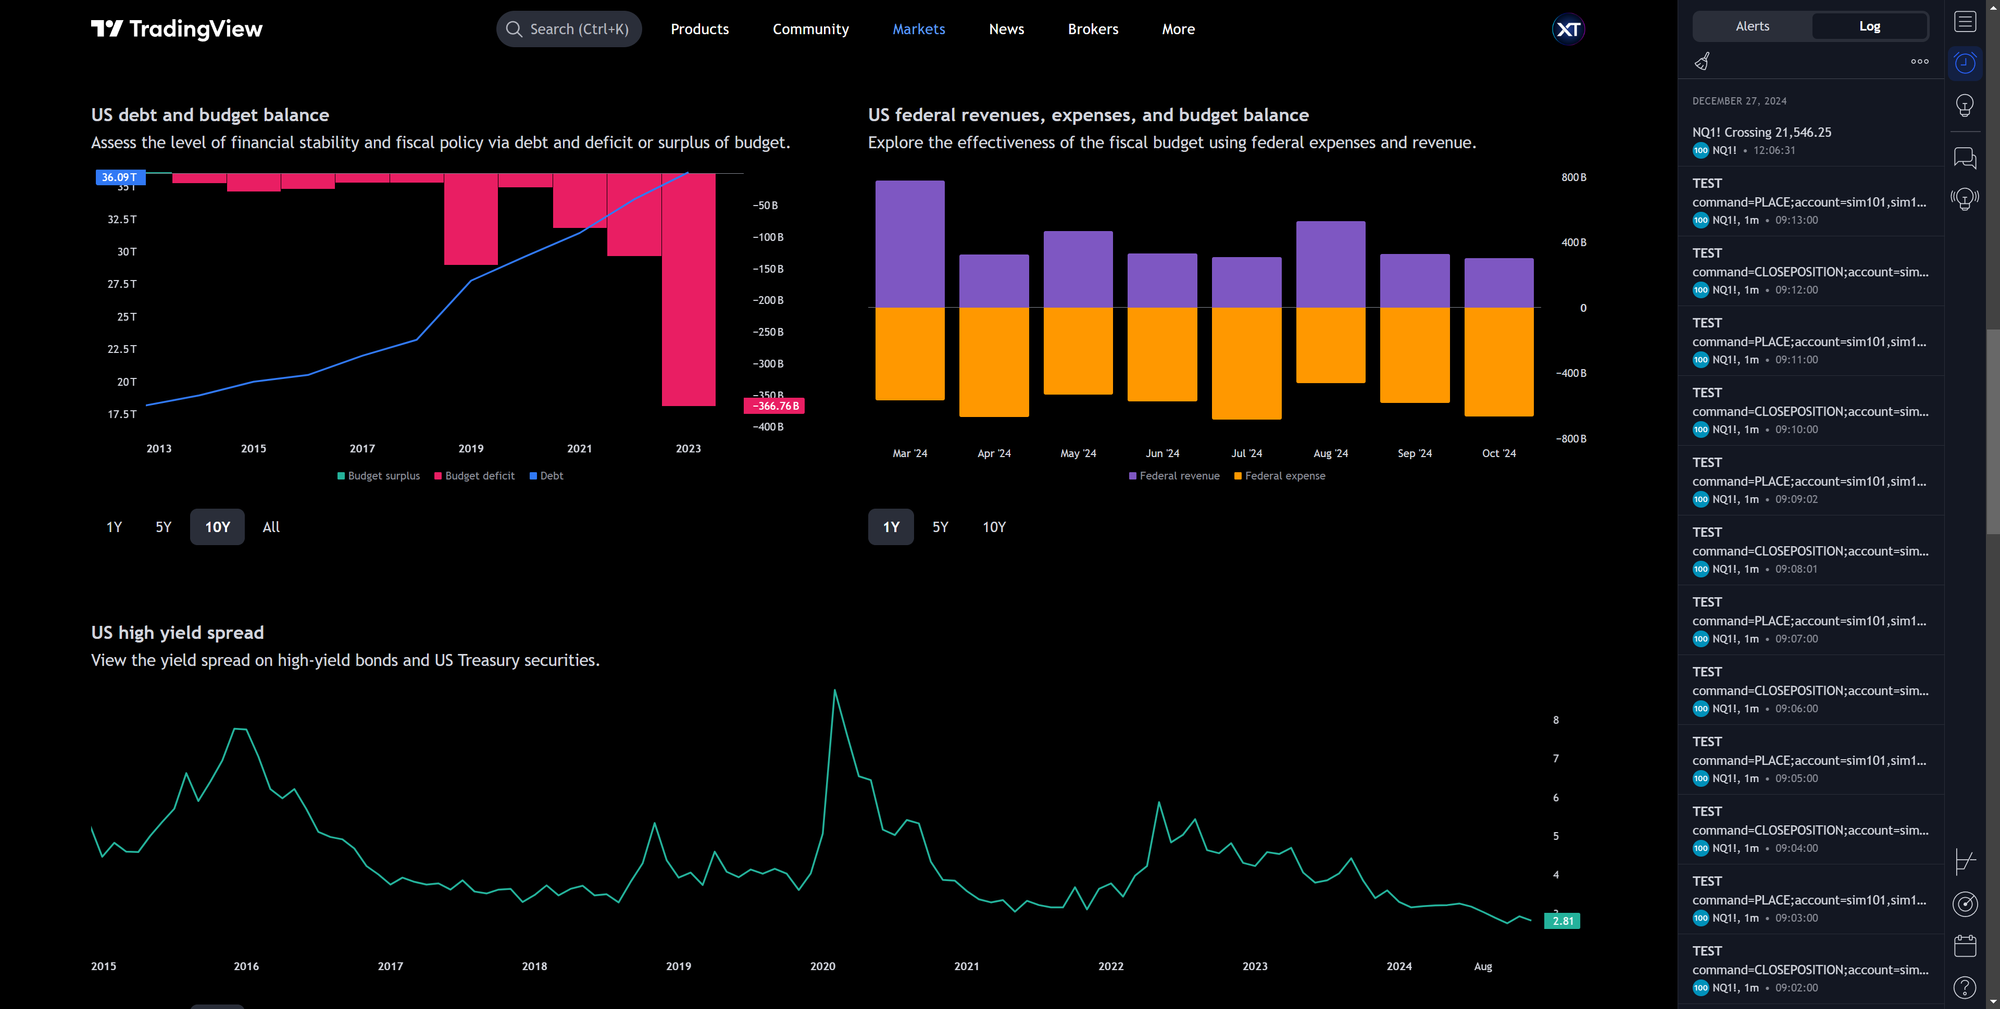
Task: Toggle the Budget deficit legend item
Action: pyautogui.click(x=474, y=476)
